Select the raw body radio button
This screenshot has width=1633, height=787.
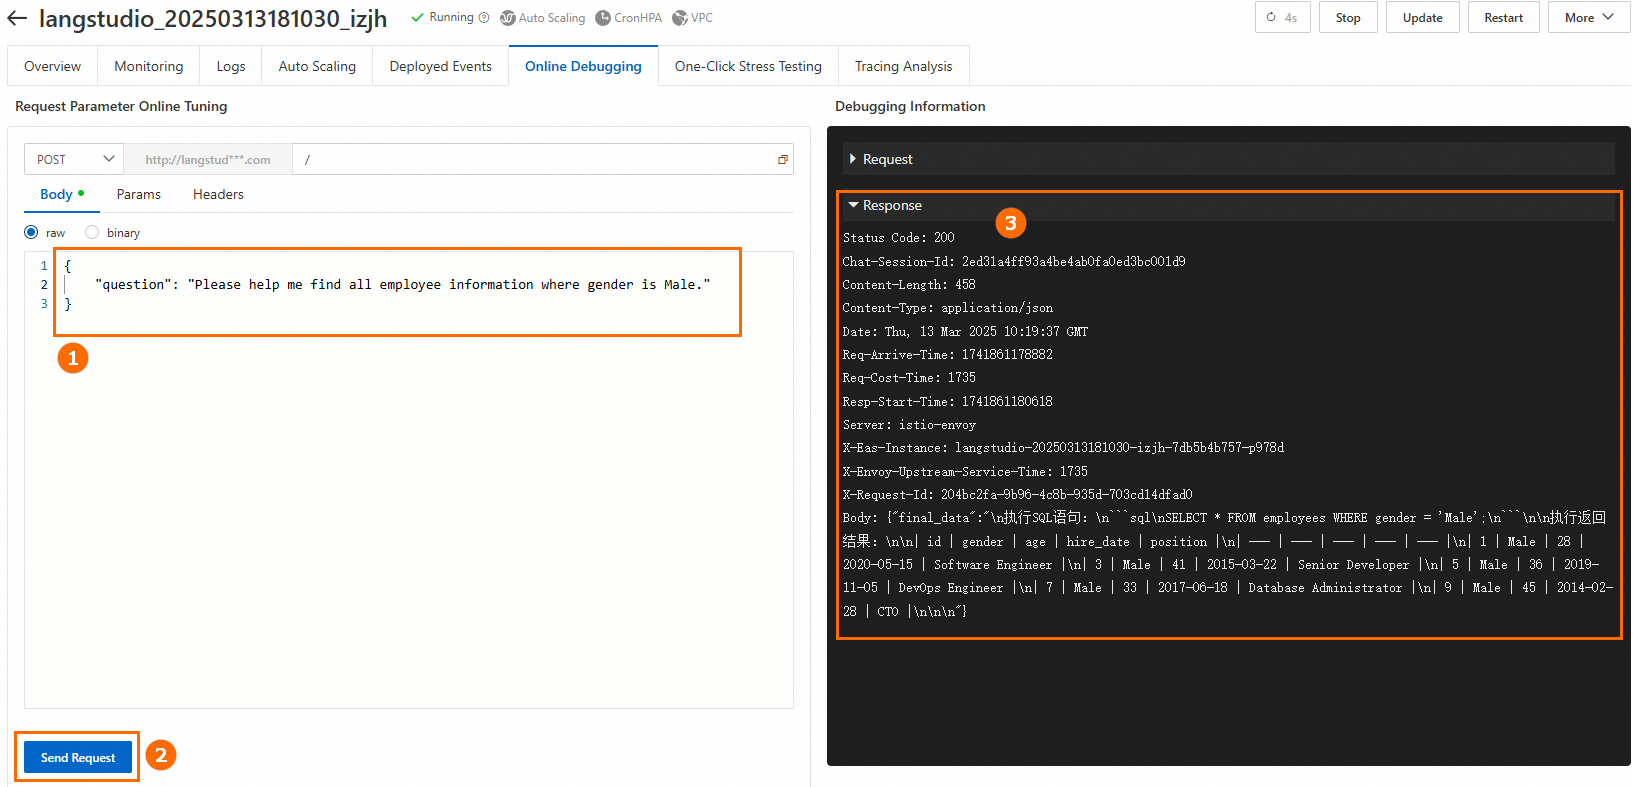point(32,233)
